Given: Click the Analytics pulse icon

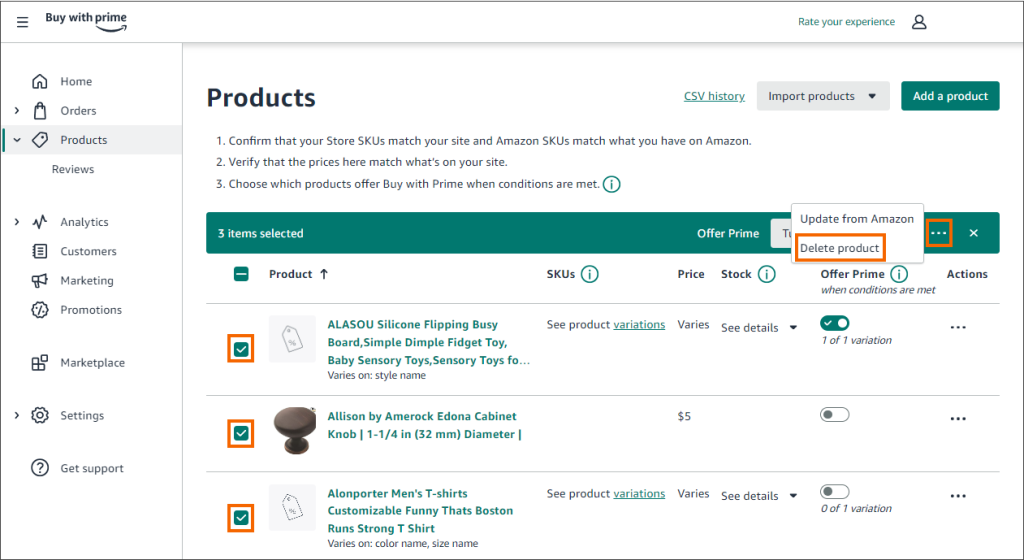Looking at the screenshot, I should 40,222.
